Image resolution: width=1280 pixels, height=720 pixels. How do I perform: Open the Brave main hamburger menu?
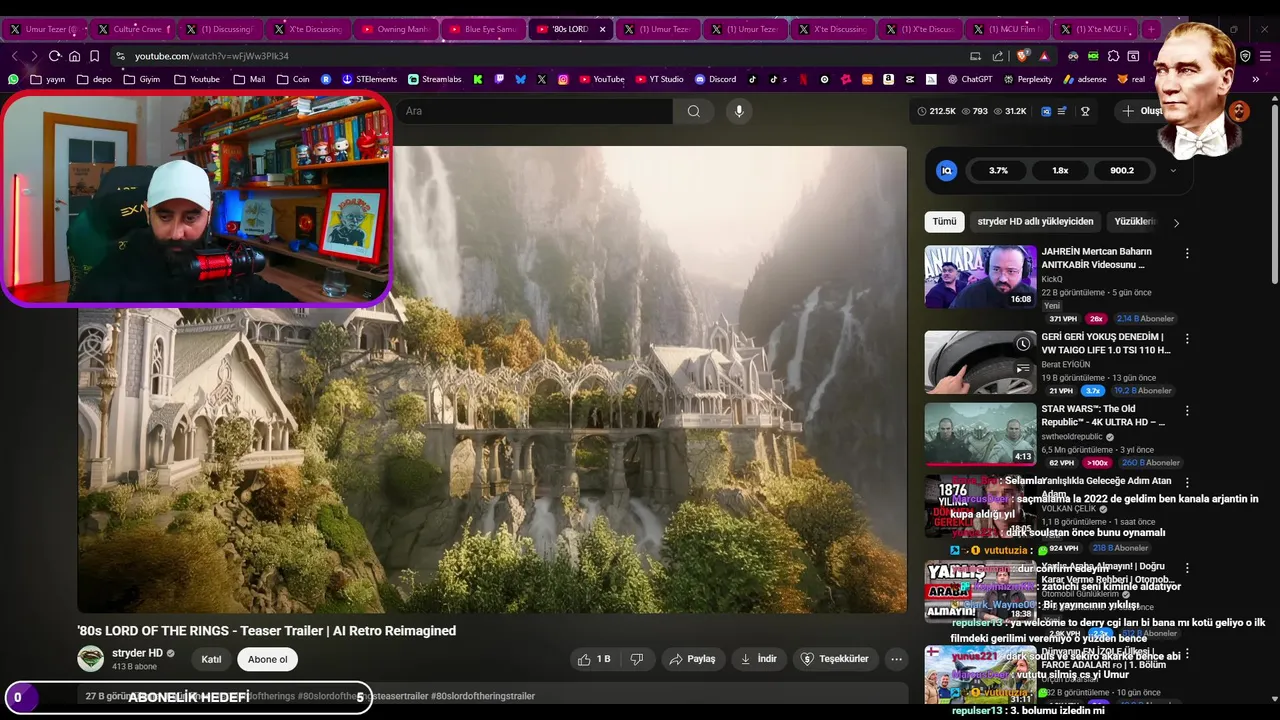coord(1266,56)
